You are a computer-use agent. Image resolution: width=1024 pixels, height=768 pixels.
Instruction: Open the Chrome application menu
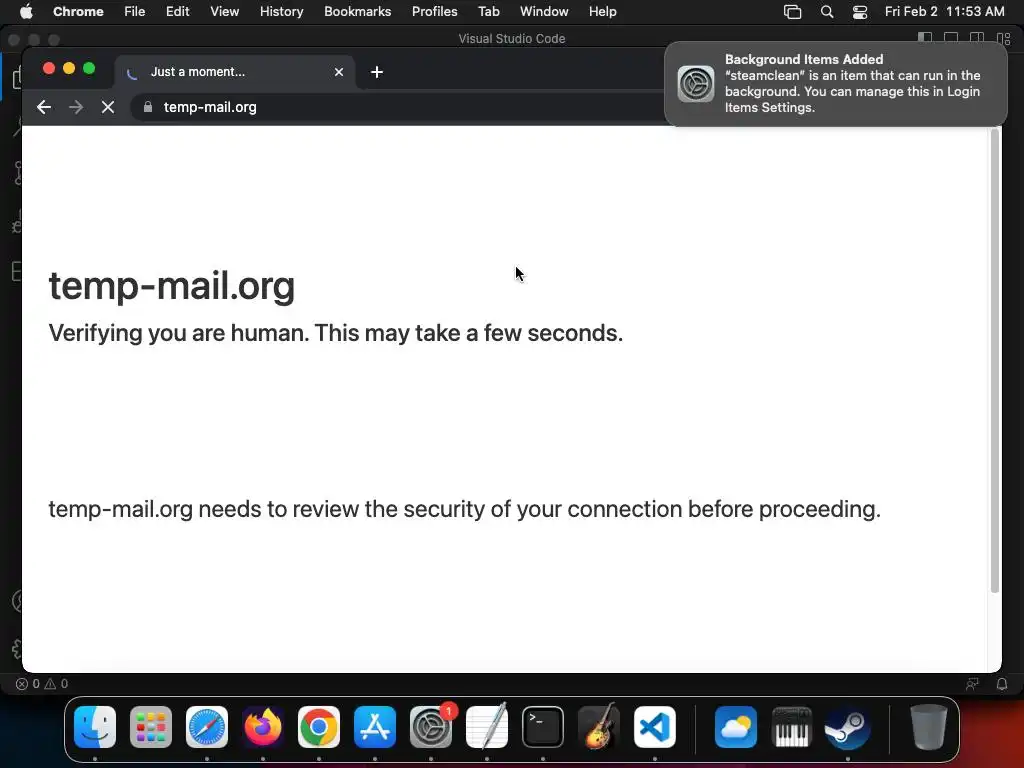pos(78,11)
